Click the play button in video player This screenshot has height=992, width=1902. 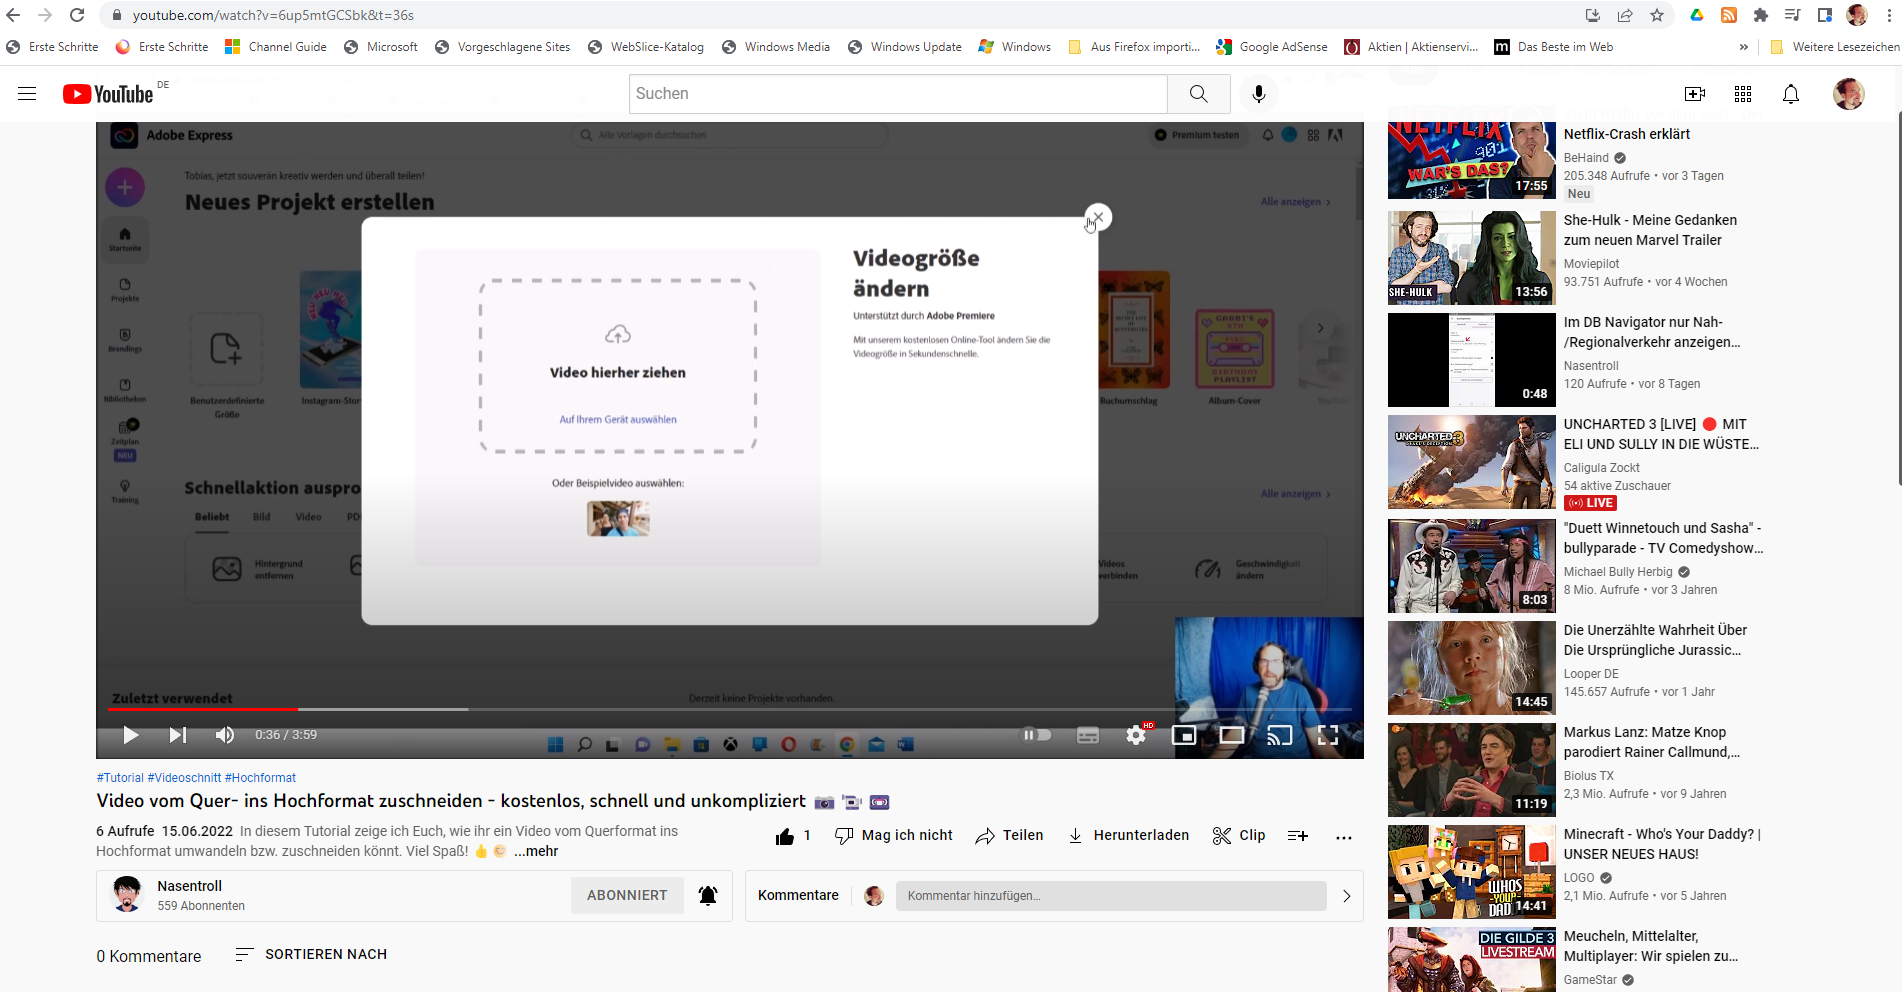point(130,735)
